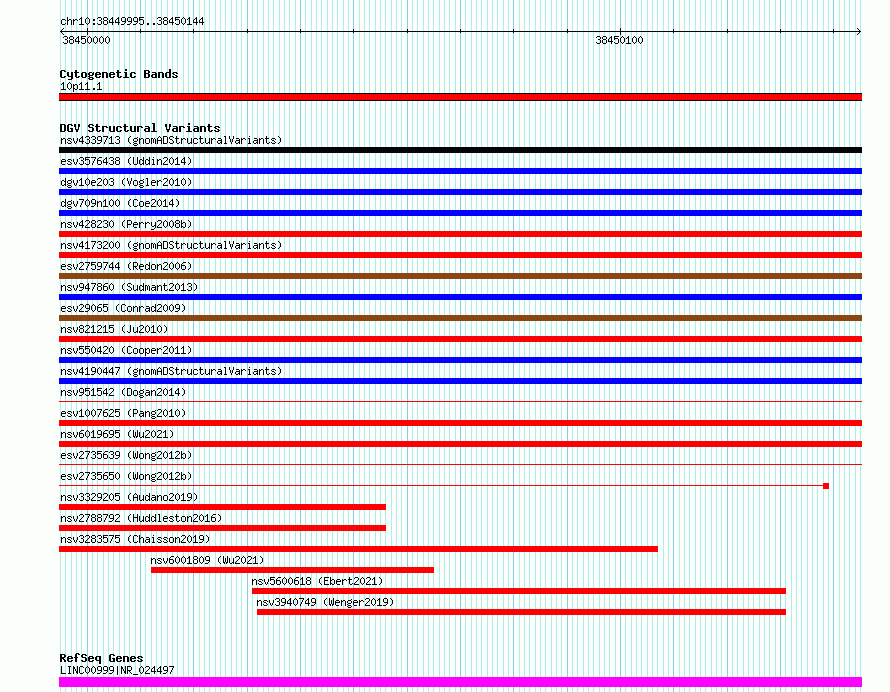Image resolution: width=890 pixels, height=692 pixels.
Task: Click the nsv6019695 (Wu2021) label
Action: [117, 434]
